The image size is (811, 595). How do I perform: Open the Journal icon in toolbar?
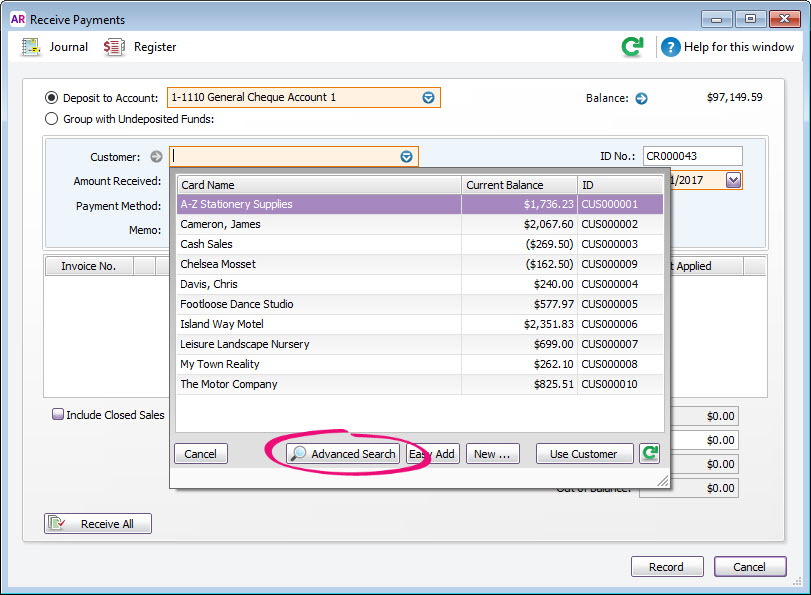[31, 47]
